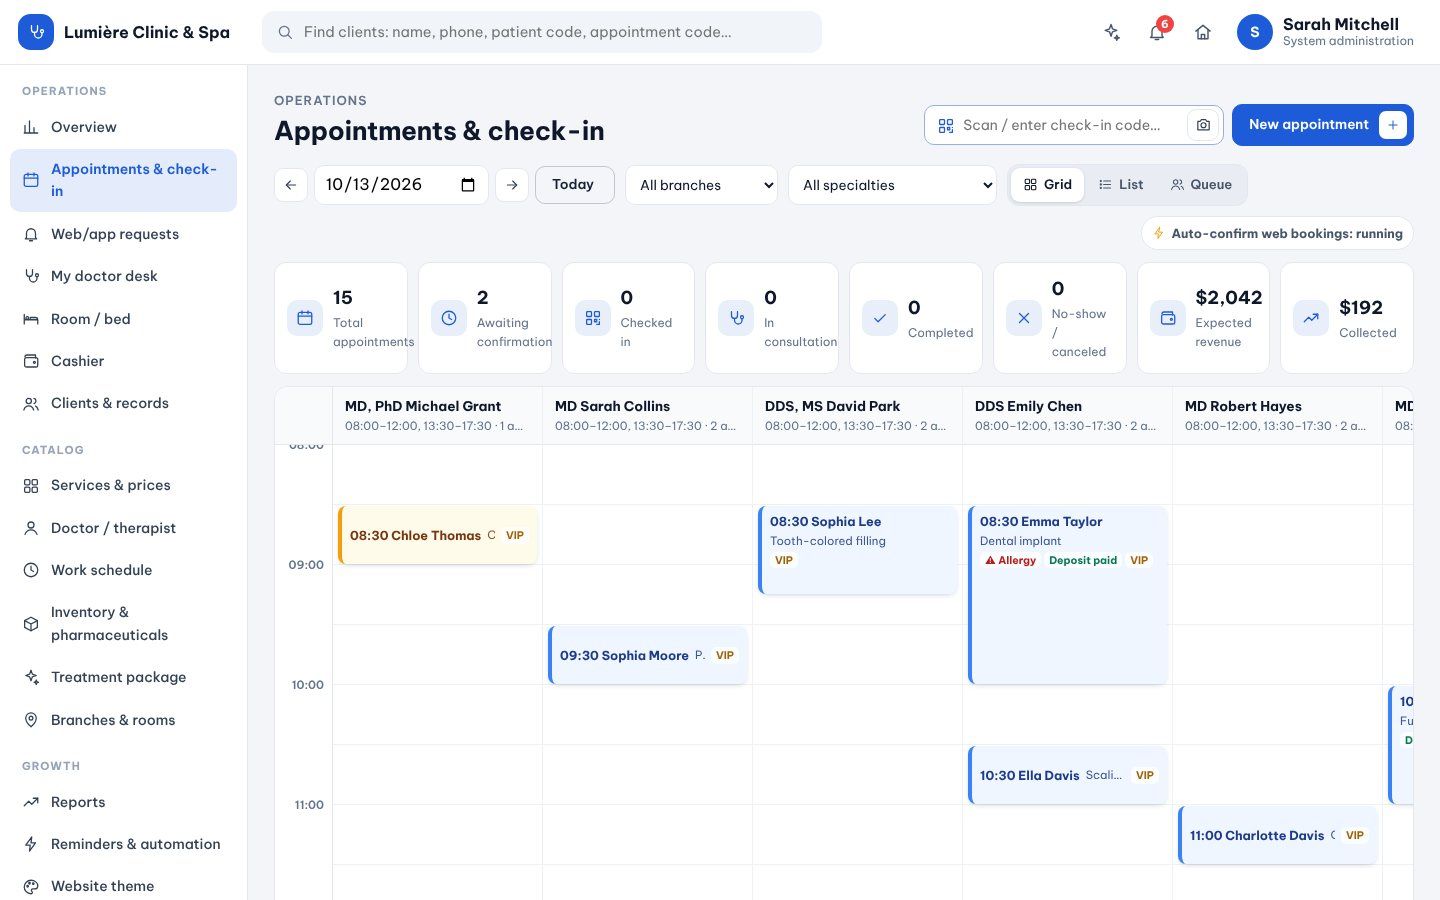Viewport: 1440px width, 900px height.
Task: Go to Room / bed page
Action: (124, 319)
